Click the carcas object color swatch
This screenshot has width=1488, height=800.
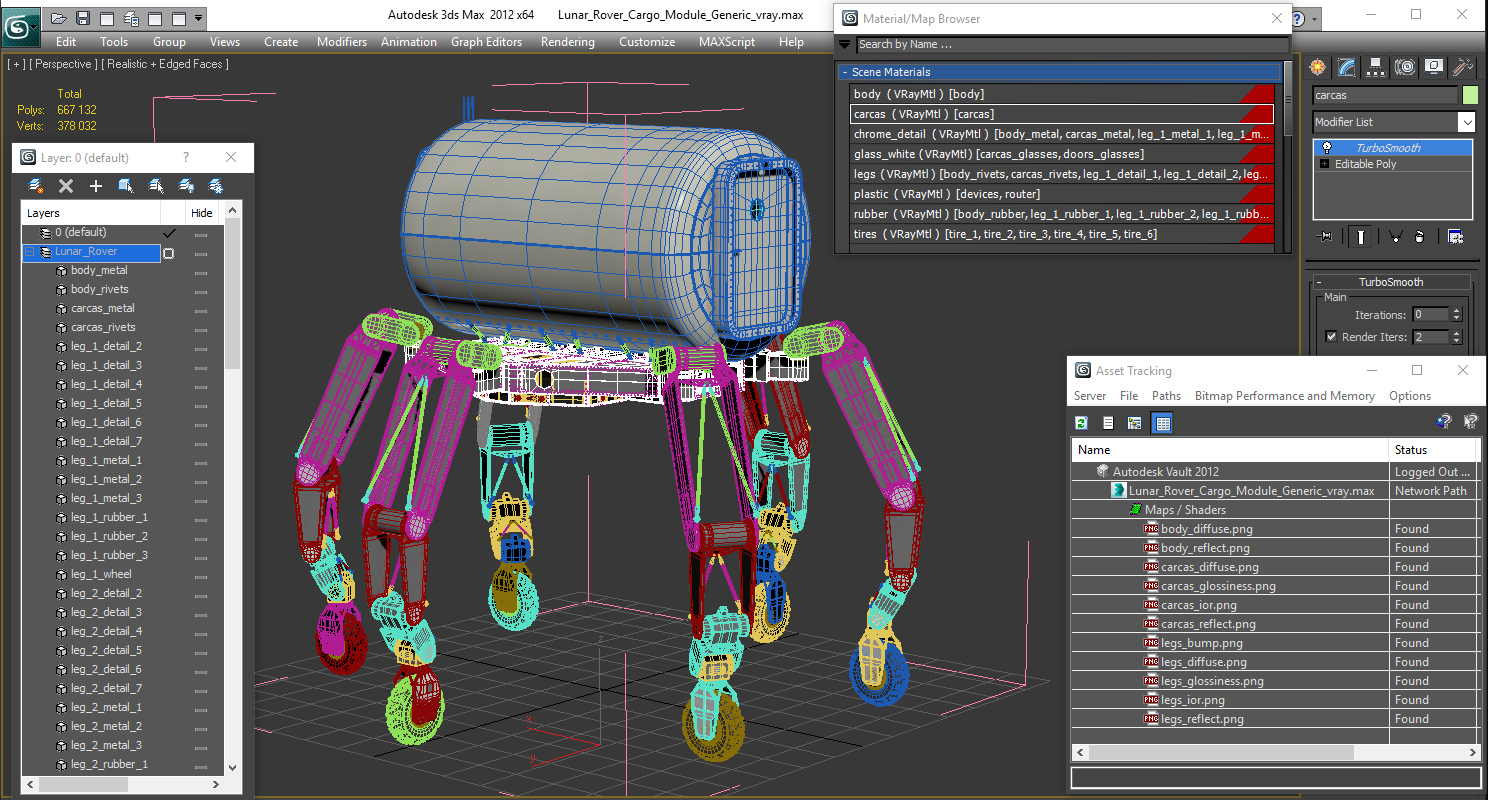pyautogui.click(x=1469, y=95)
